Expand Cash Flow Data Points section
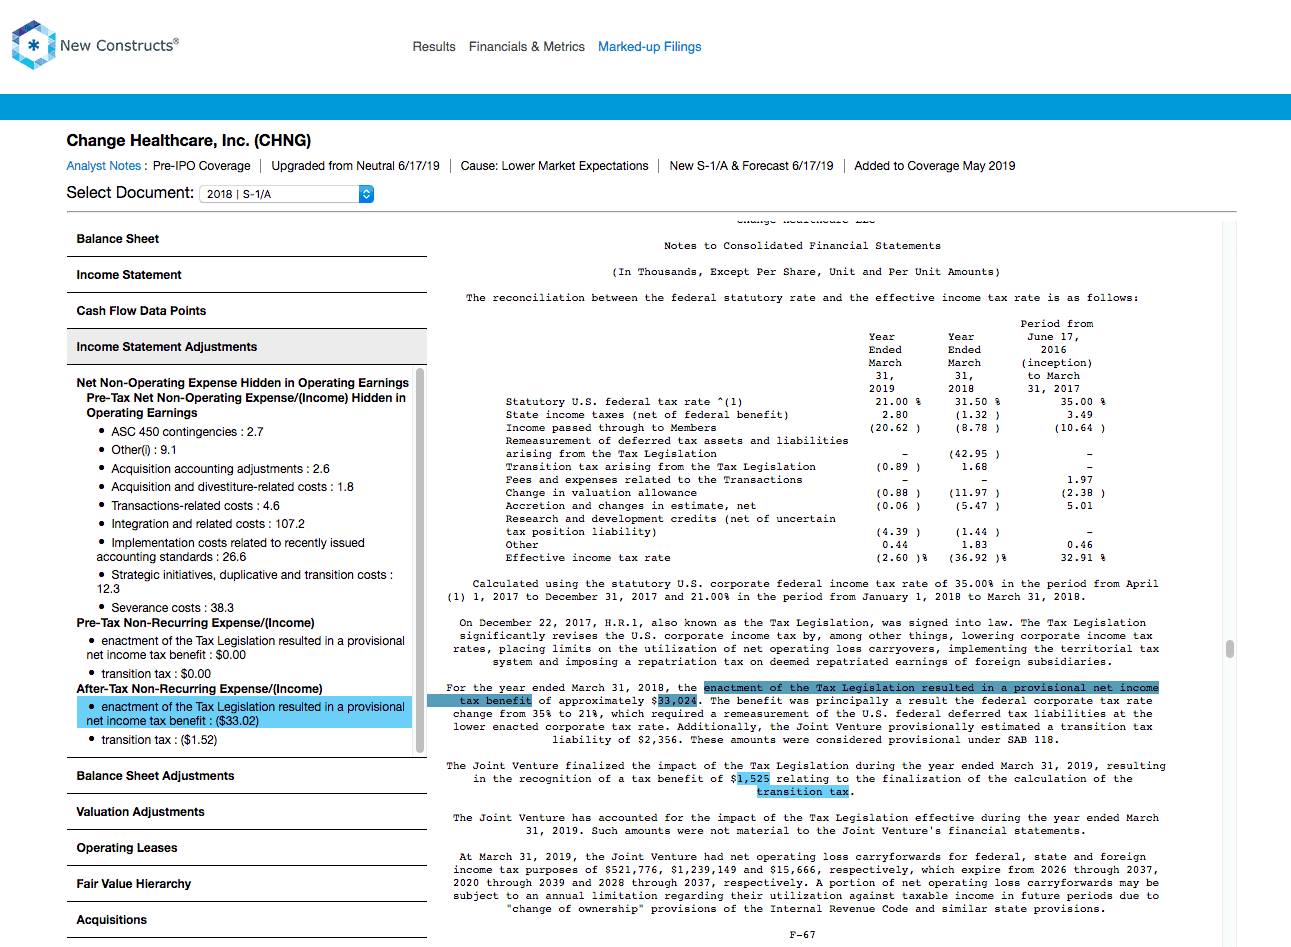The height and width of the screenshot is (947, 1291). coord(247,311)
